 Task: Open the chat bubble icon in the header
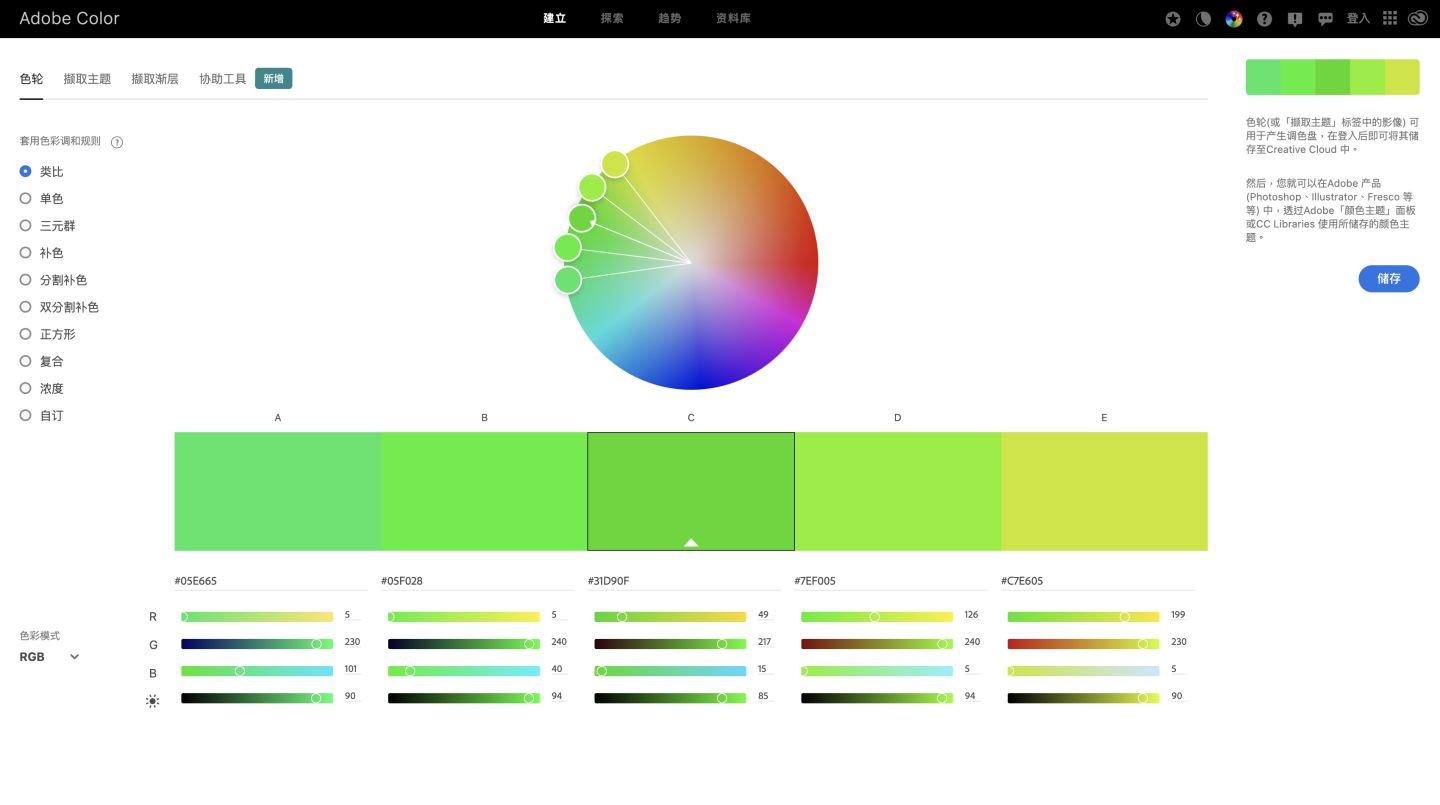[1325, 18]
